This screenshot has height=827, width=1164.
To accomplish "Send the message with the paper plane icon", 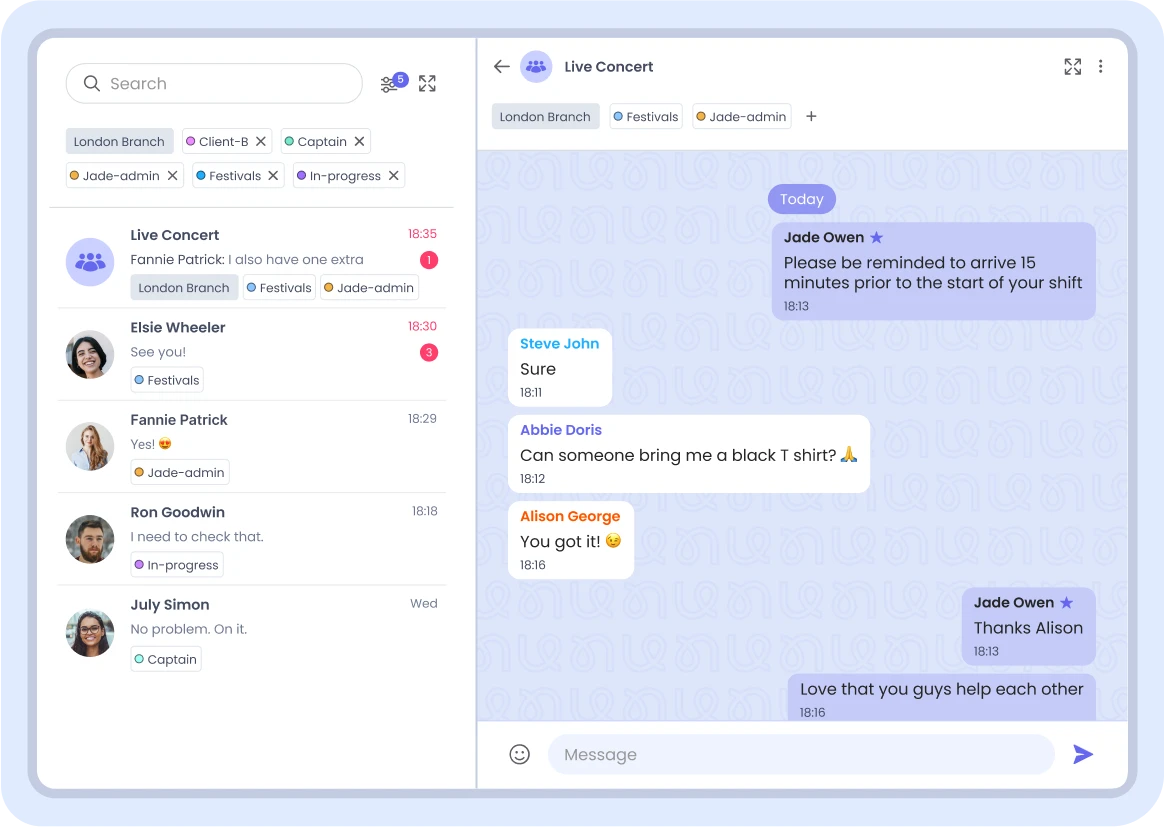I will click(1083, 754).
